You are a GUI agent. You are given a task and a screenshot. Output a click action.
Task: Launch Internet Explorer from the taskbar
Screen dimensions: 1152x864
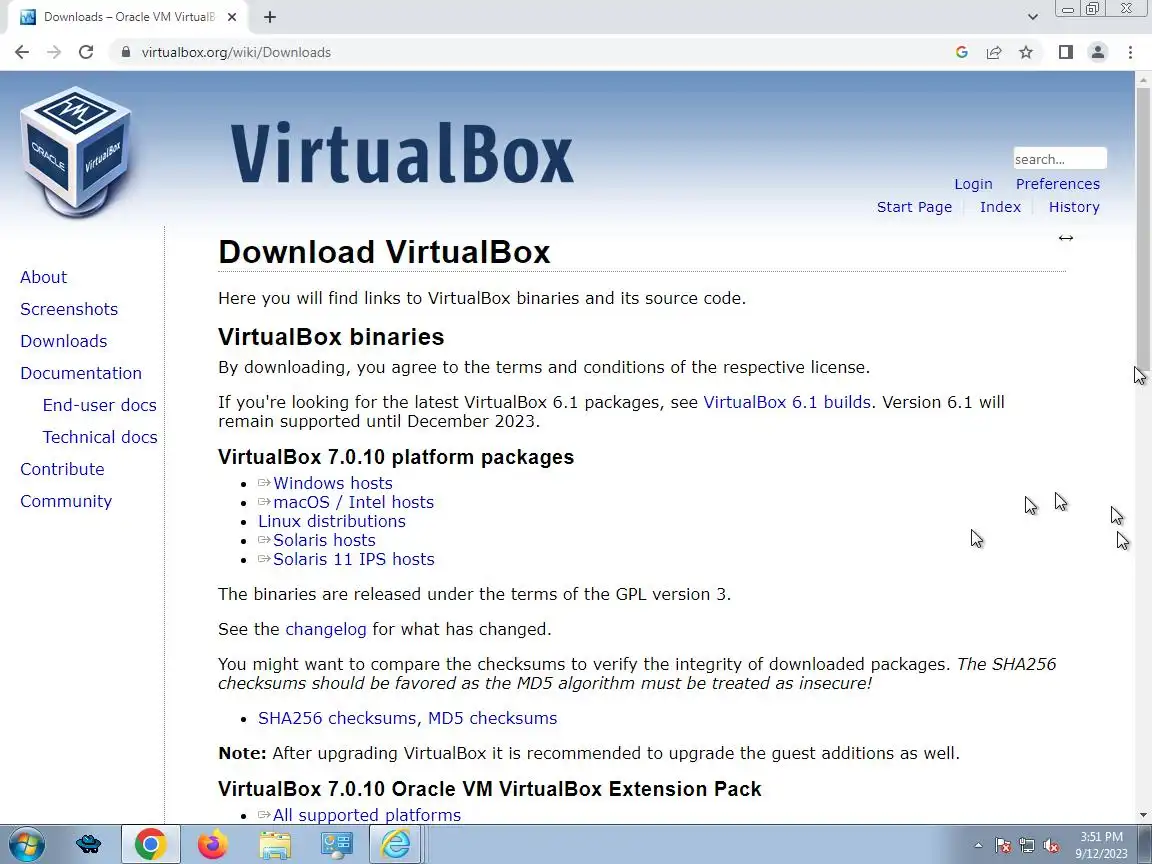click(x=395, y=844)
